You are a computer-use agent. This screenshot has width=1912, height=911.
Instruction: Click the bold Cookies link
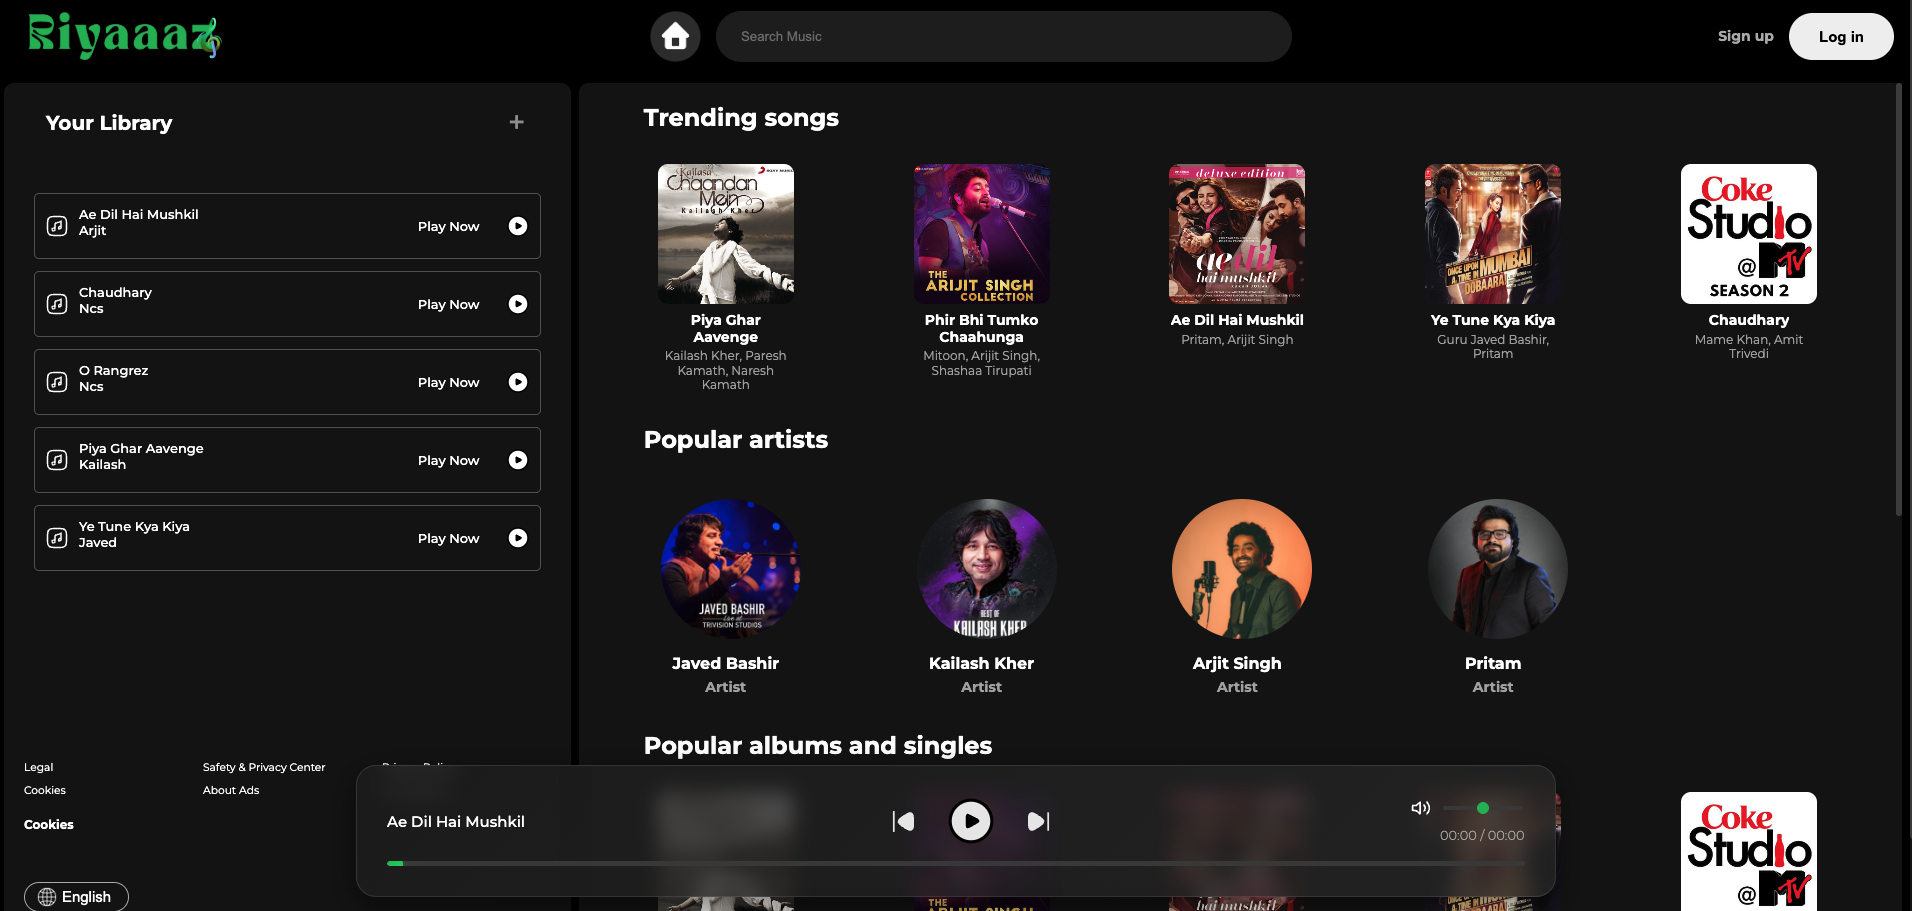click(49, 824)
